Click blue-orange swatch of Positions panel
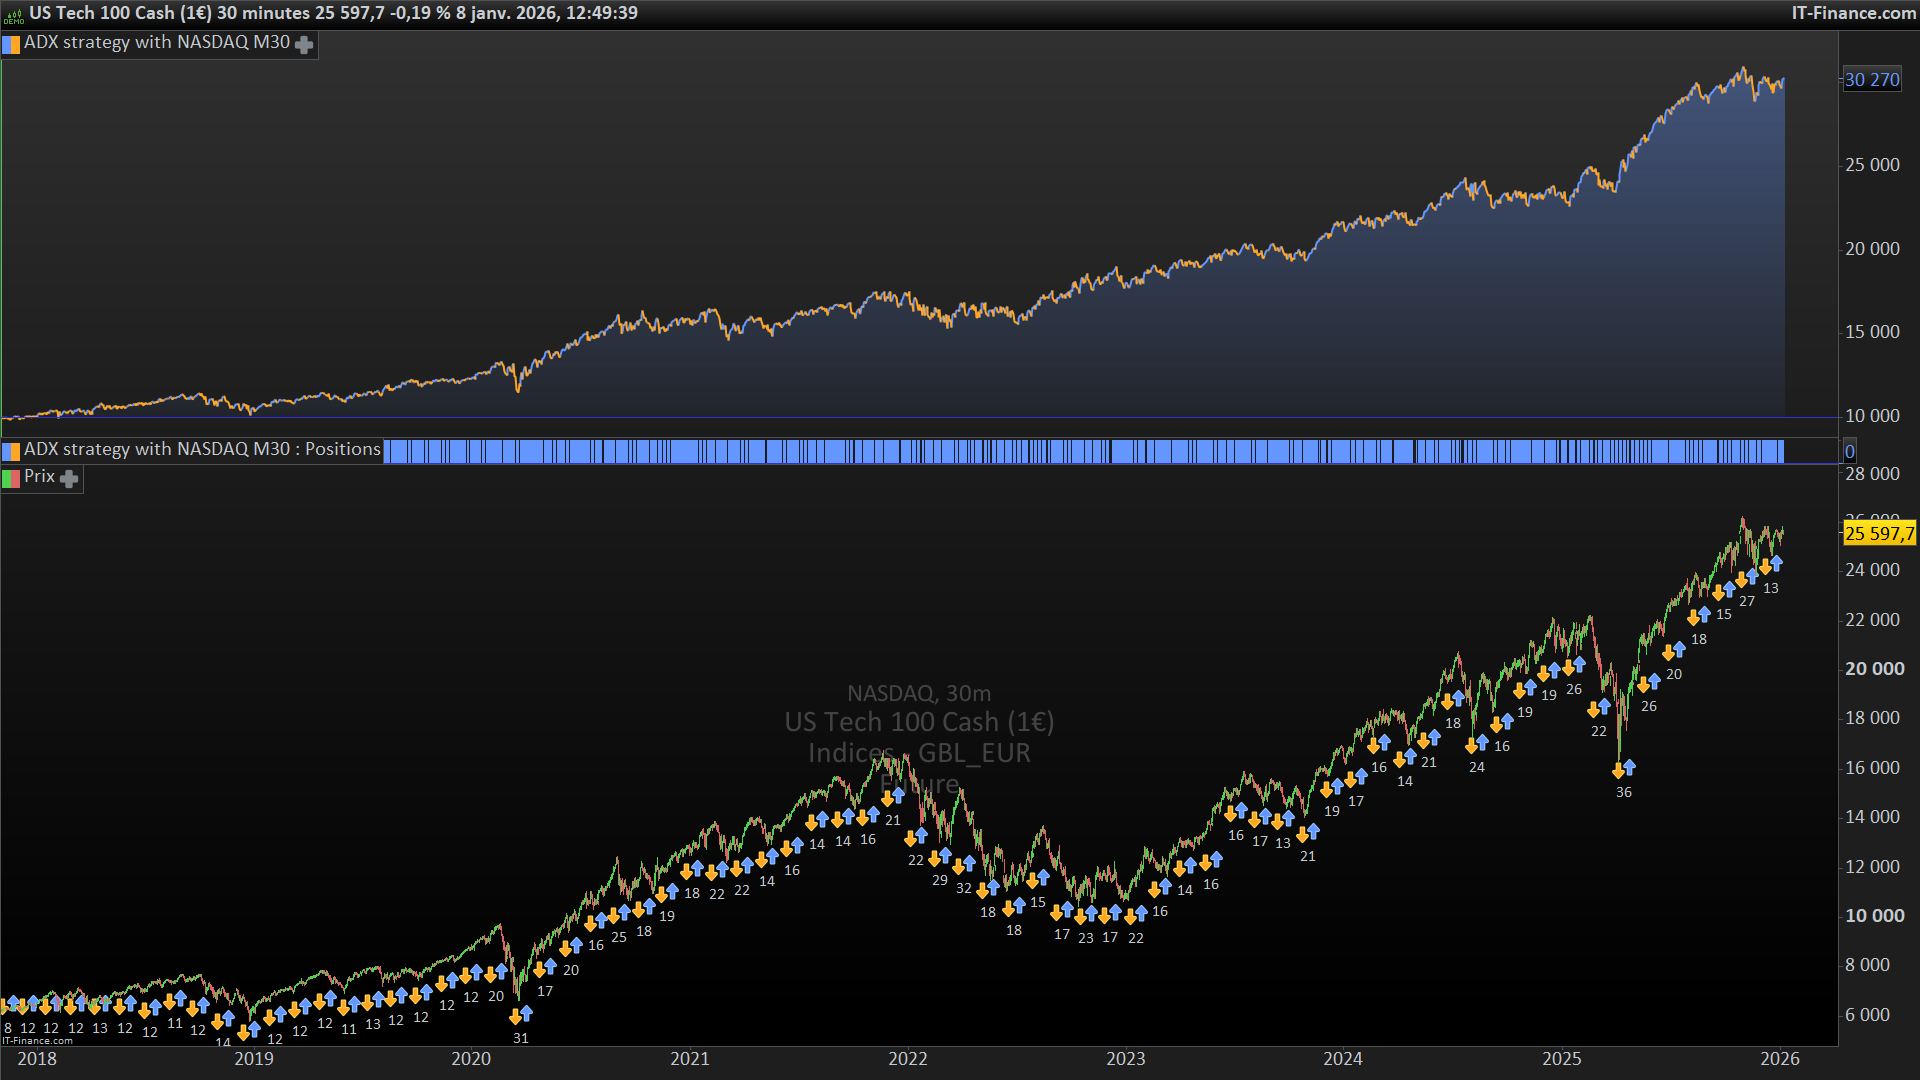1920x1080 pixels. [x=11, y=451]
